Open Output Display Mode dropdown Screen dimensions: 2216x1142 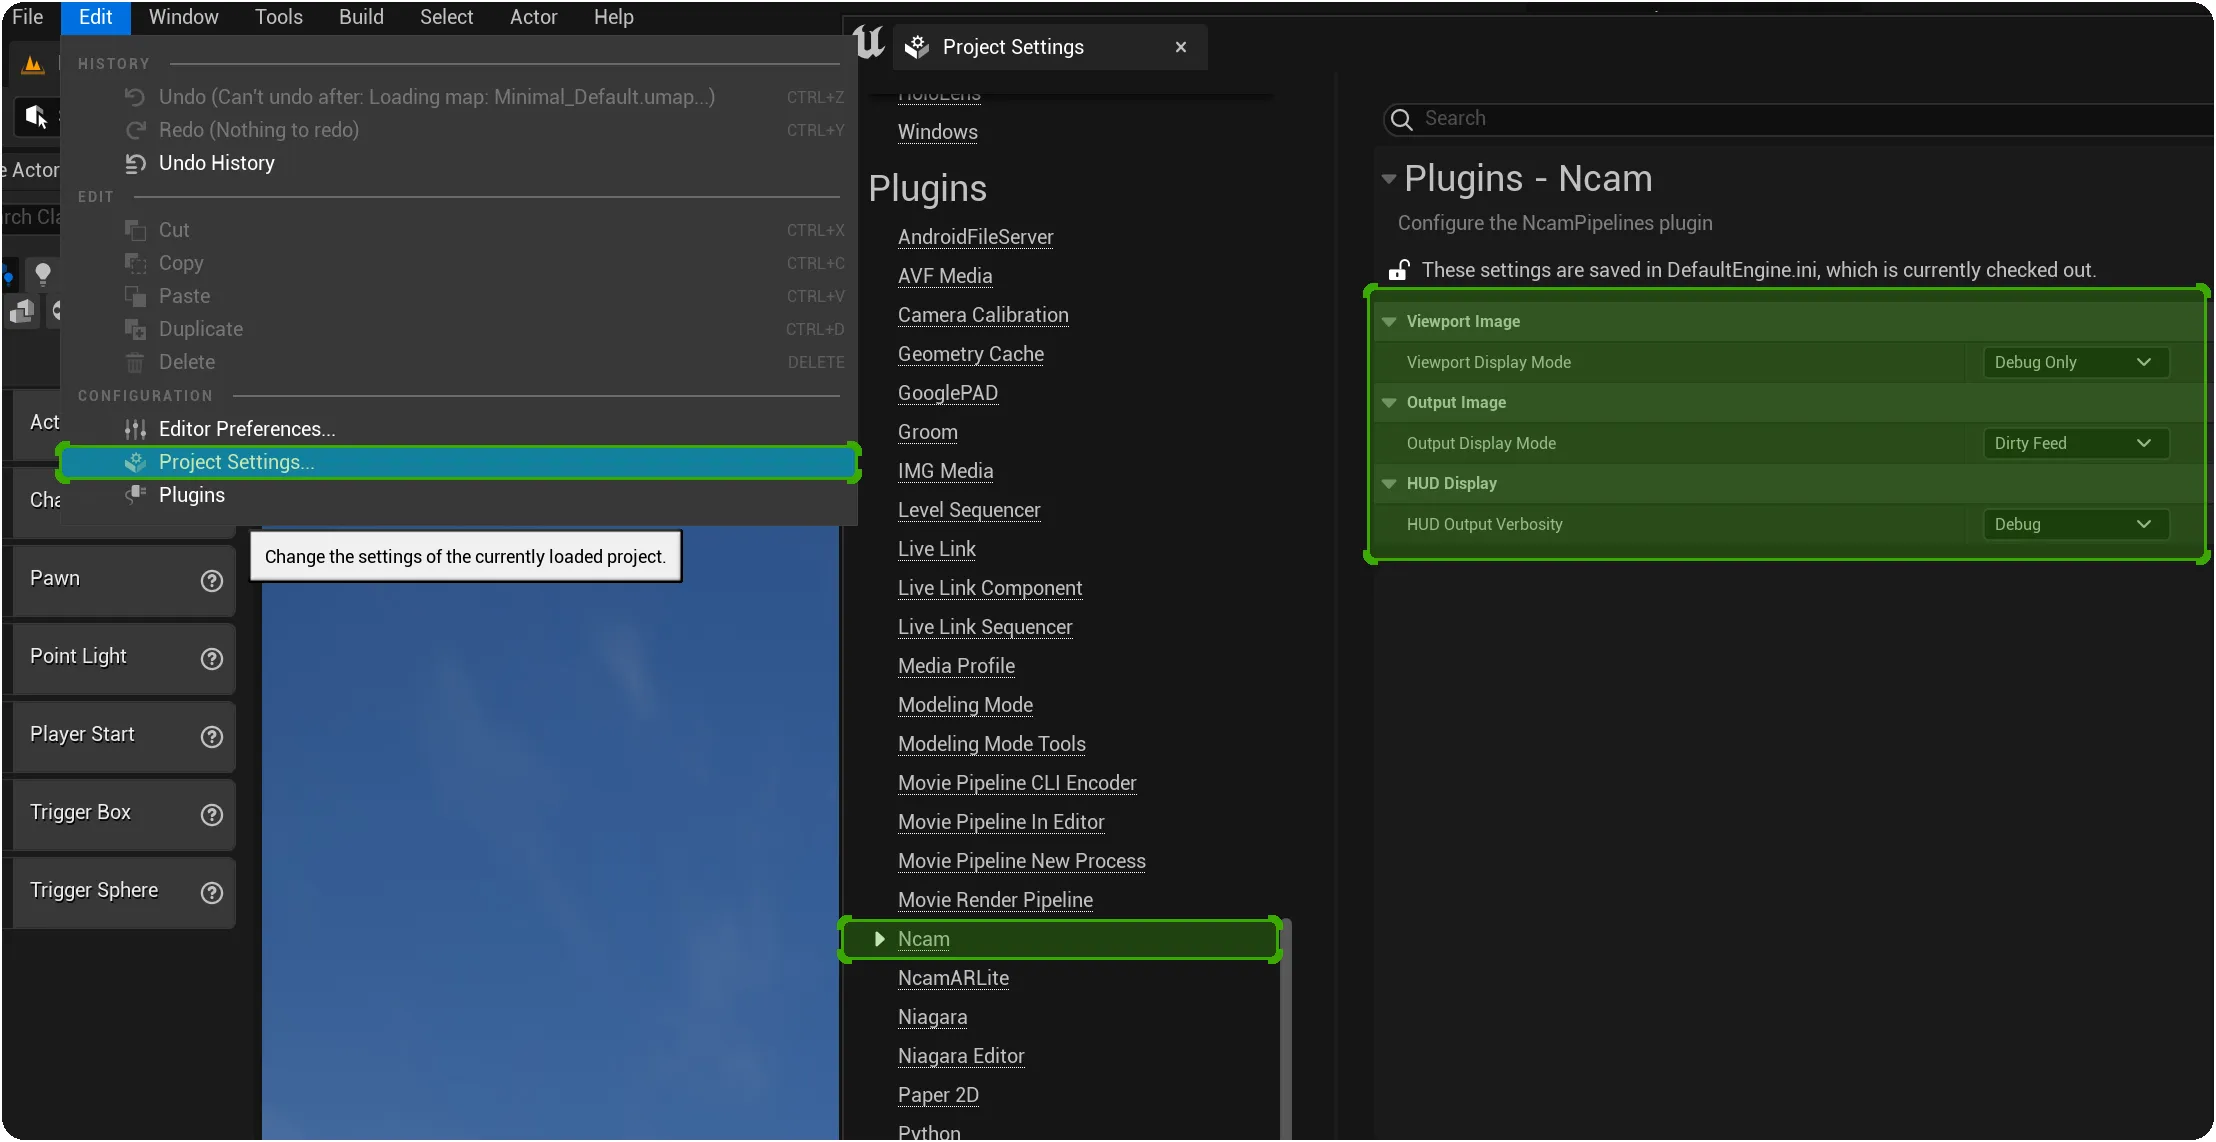pyautogui.click(x=2076, y=443)
